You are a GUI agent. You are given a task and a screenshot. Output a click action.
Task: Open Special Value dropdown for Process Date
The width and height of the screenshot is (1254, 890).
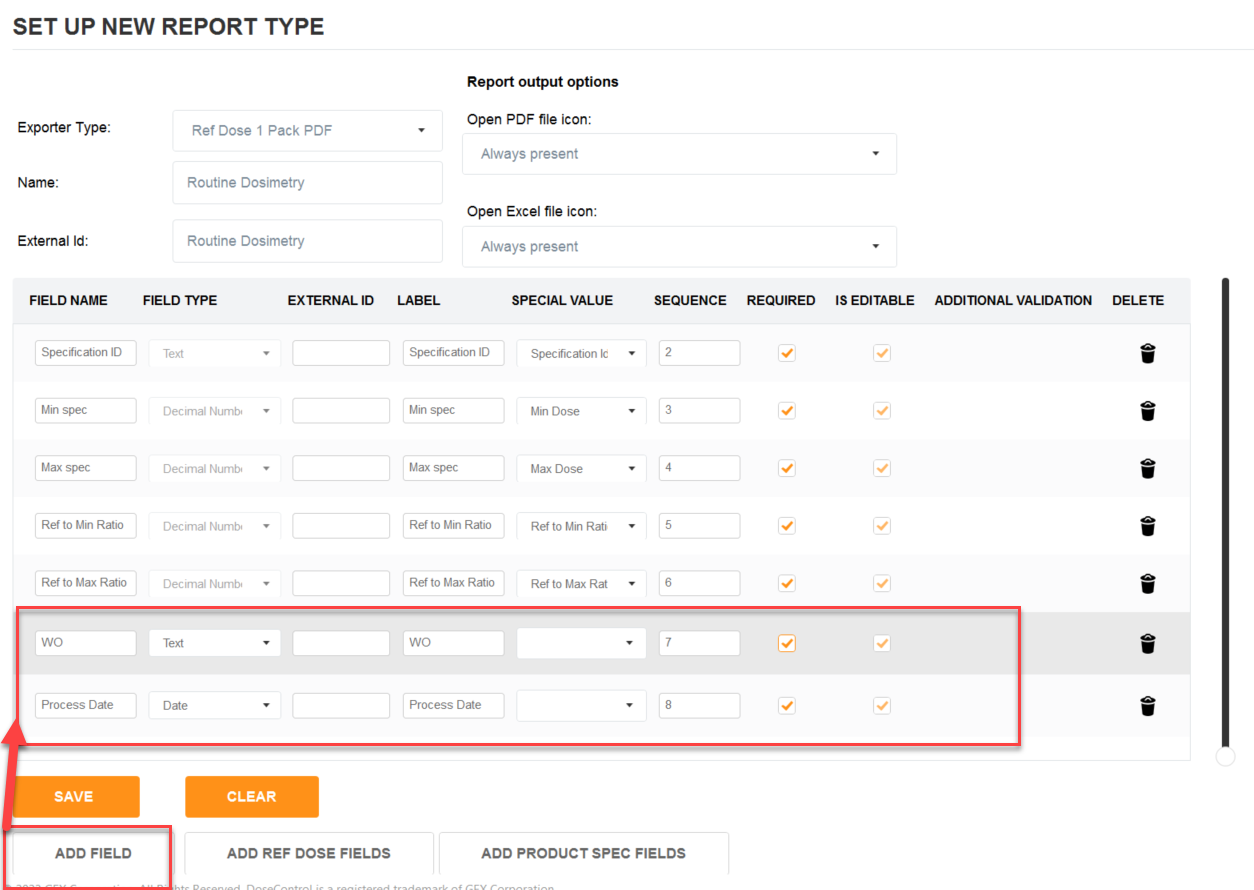581,705
